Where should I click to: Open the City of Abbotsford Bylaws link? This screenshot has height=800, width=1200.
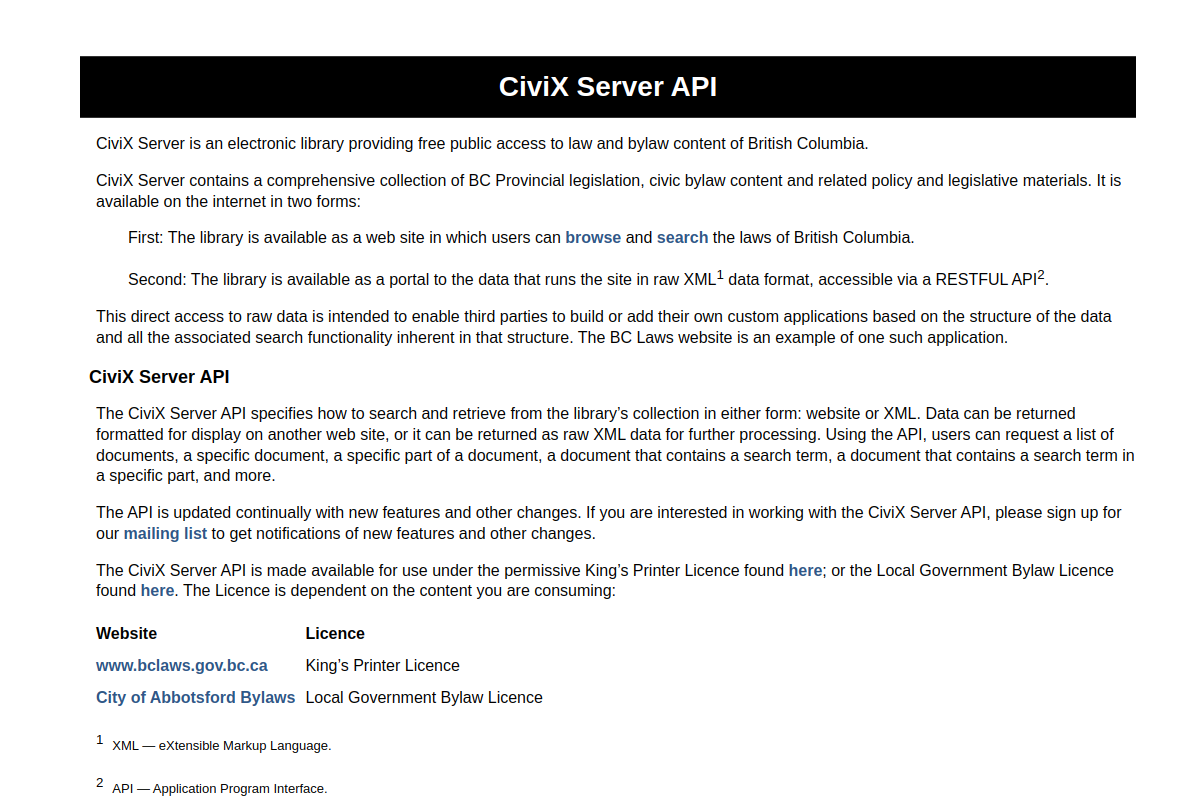point(195,698)
